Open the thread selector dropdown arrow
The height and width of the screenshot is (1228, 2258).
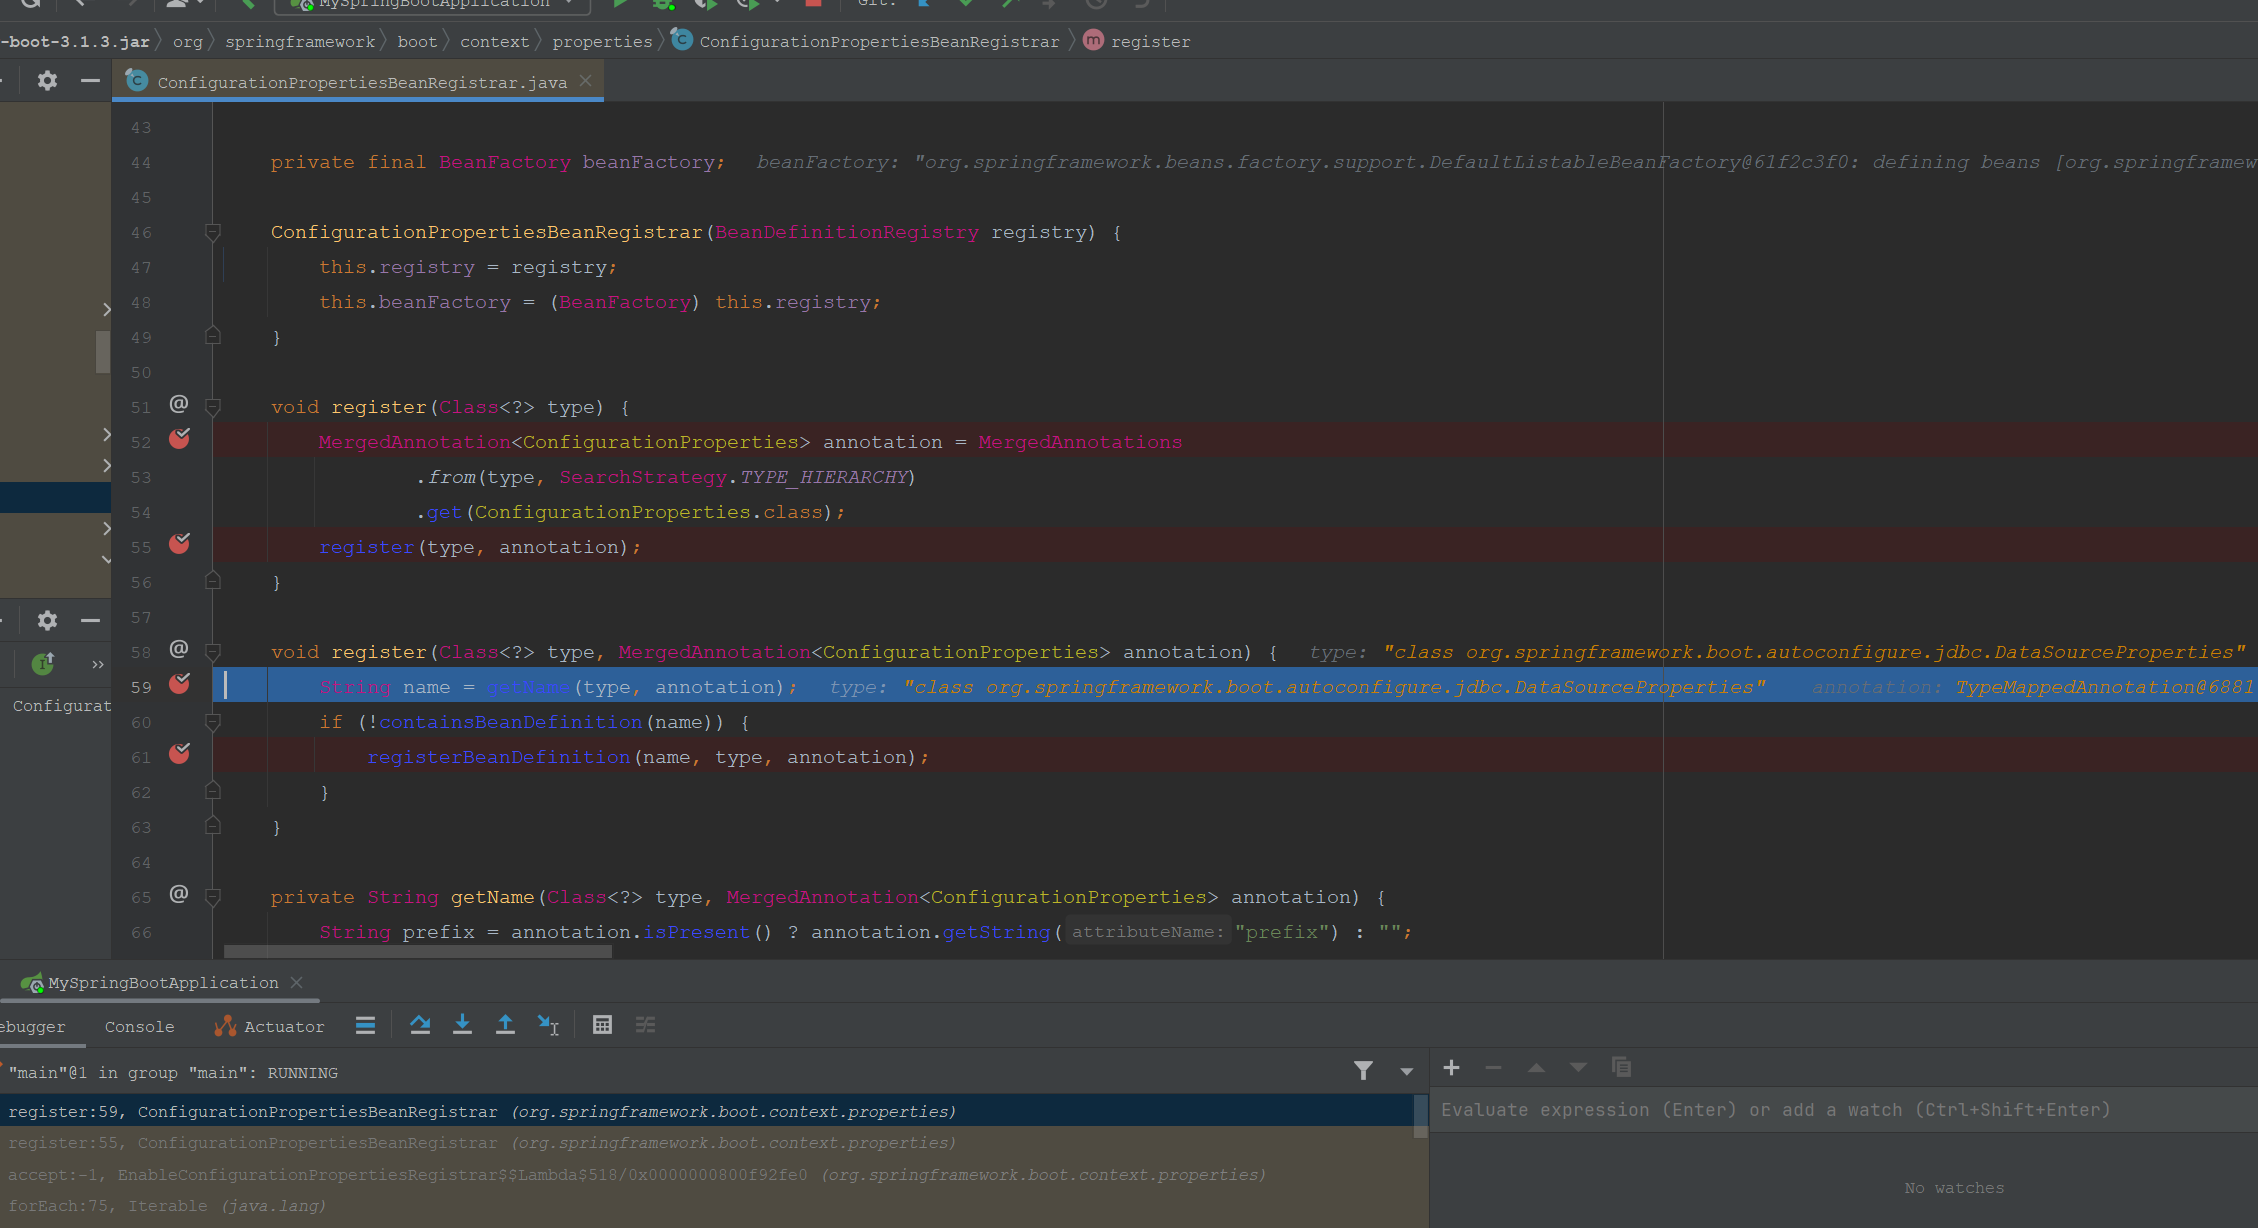[x=1407, y=1072]
